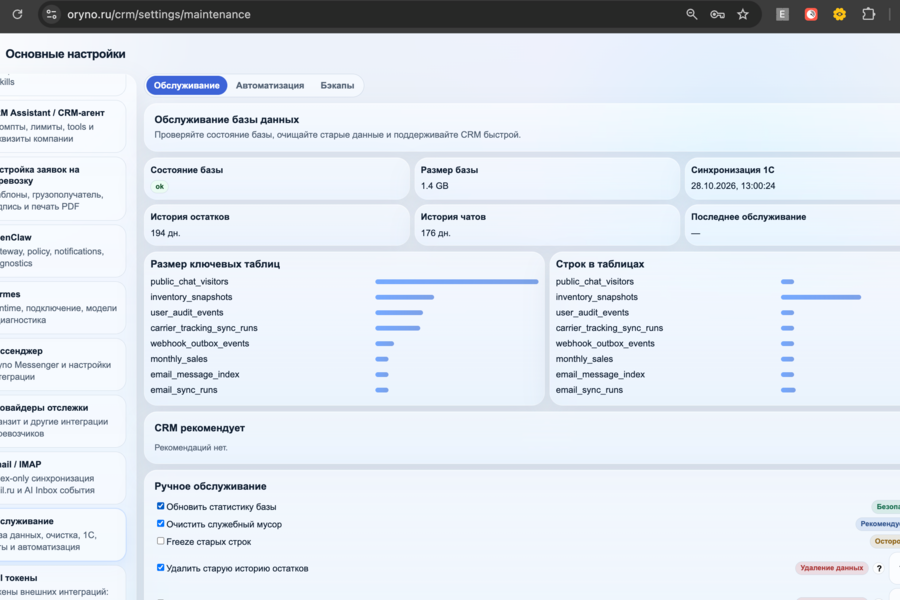Screen dimensions: 900x600
Task: Click the Рекомендаций нет. message
Action: tap(191, 447)
